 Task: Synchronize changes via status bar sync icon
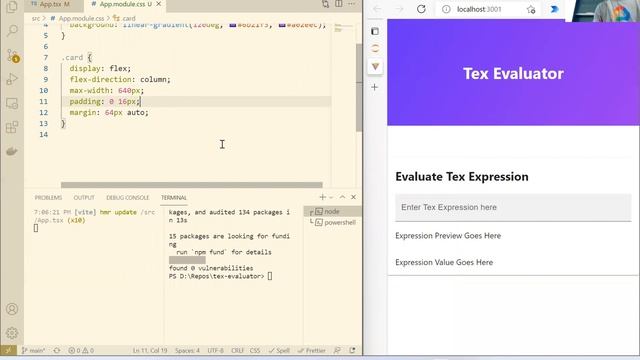pyautogui.click(x=57, y=350)
